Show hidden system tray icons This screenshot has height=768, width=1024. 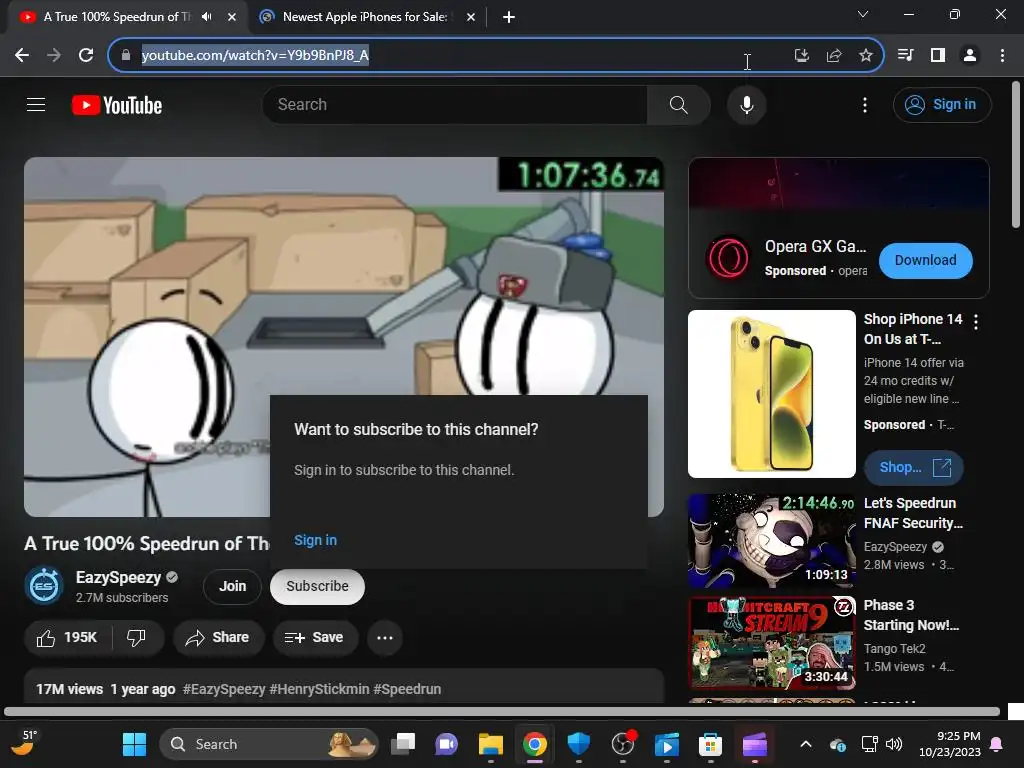click(x=806, y=744)
